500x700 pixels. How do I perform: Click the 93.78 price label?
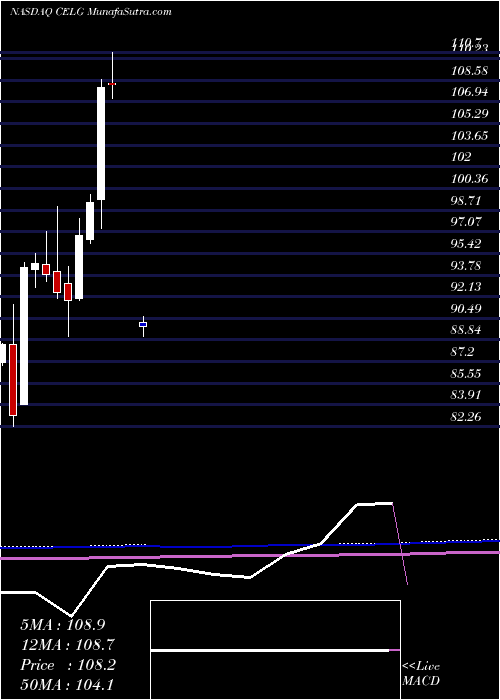(x=466, y=265)
